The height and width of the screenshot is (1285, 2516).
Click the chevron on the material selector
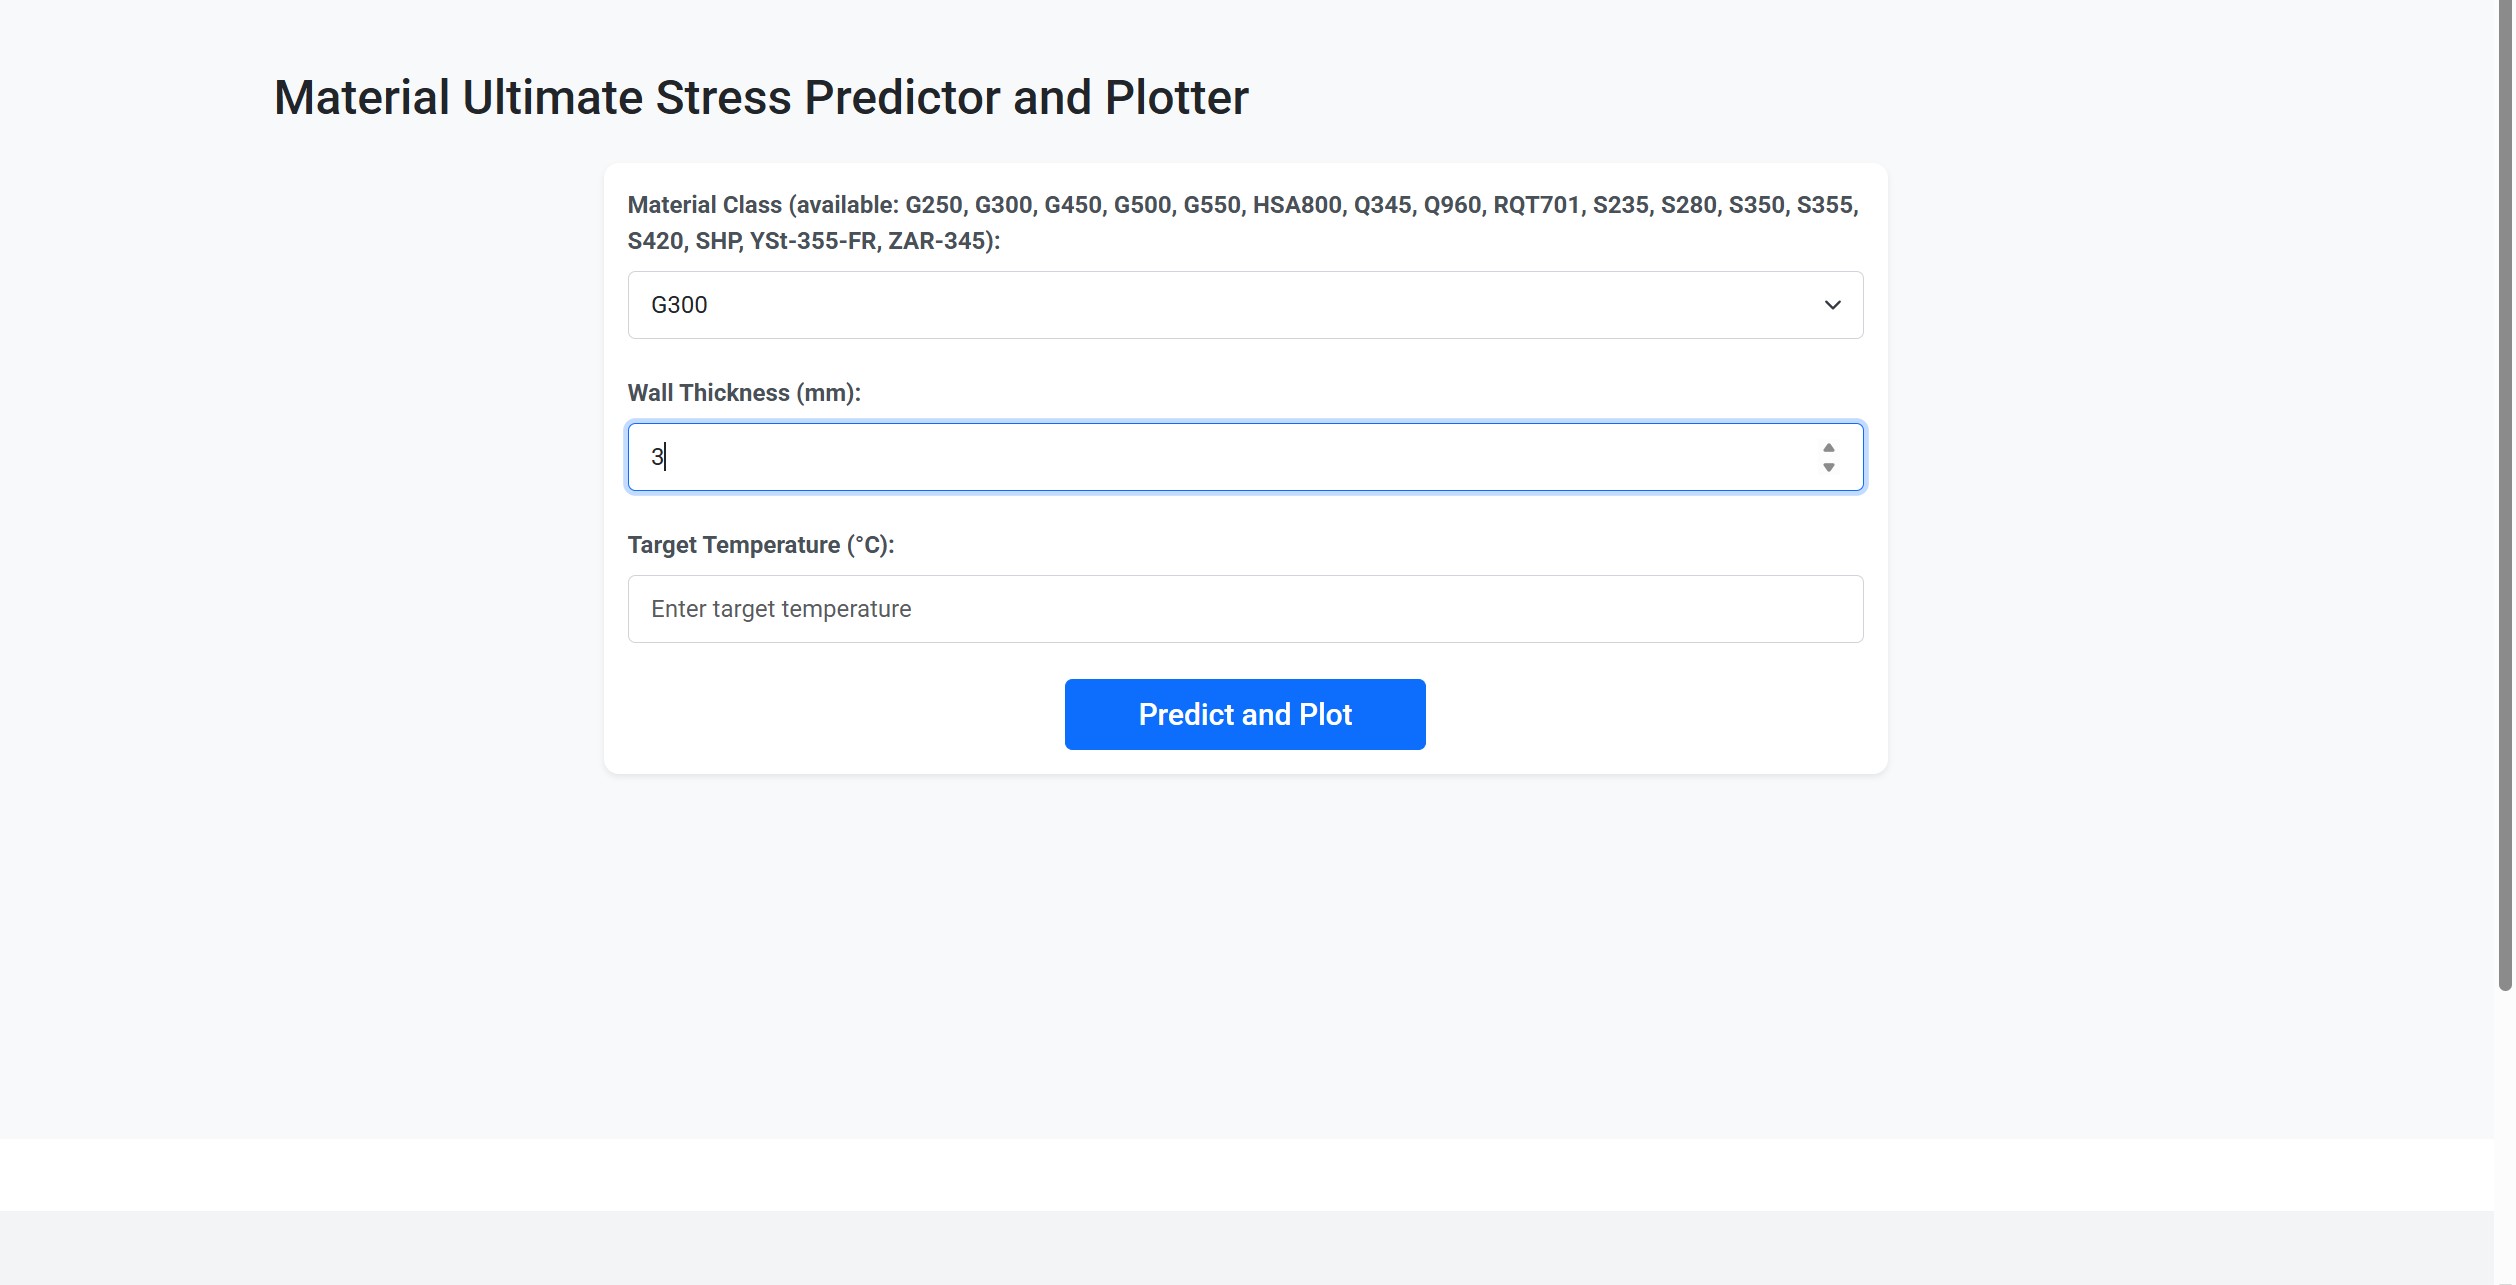click(1831, 305)
